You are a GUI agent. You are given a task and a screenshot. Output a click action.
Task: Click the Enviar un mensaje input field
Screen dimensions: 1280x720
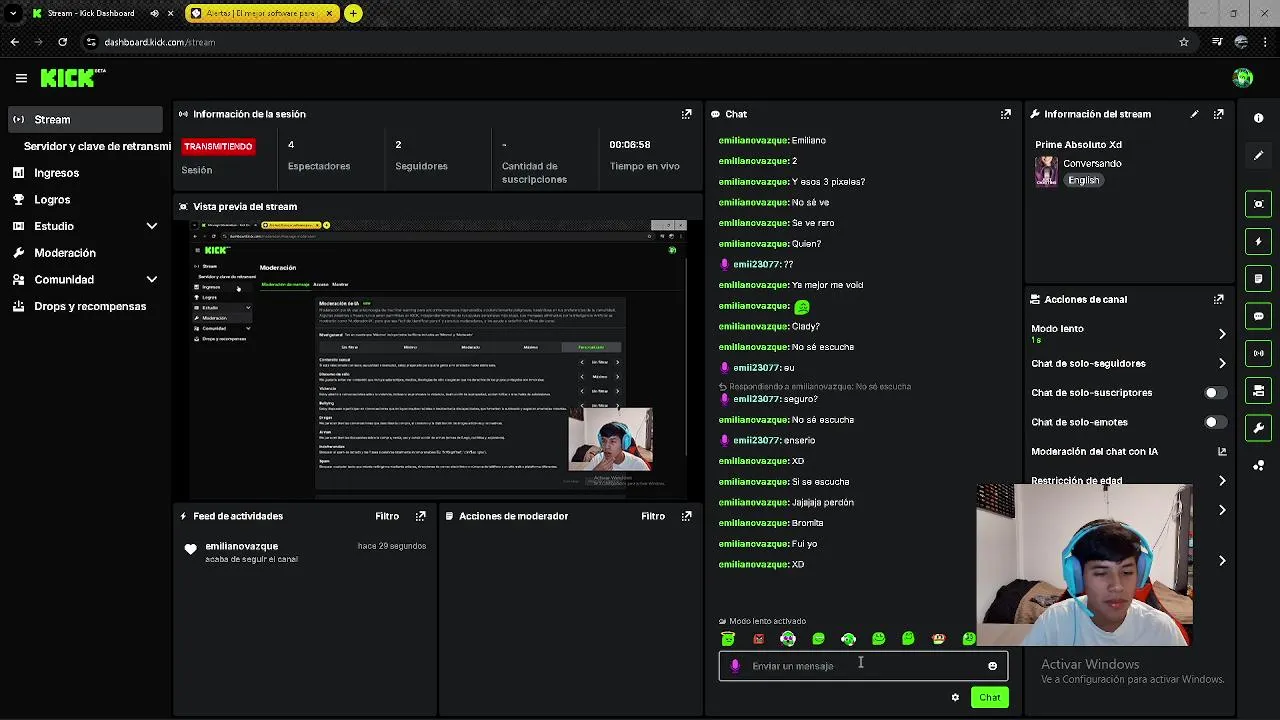tap(863, 666)
